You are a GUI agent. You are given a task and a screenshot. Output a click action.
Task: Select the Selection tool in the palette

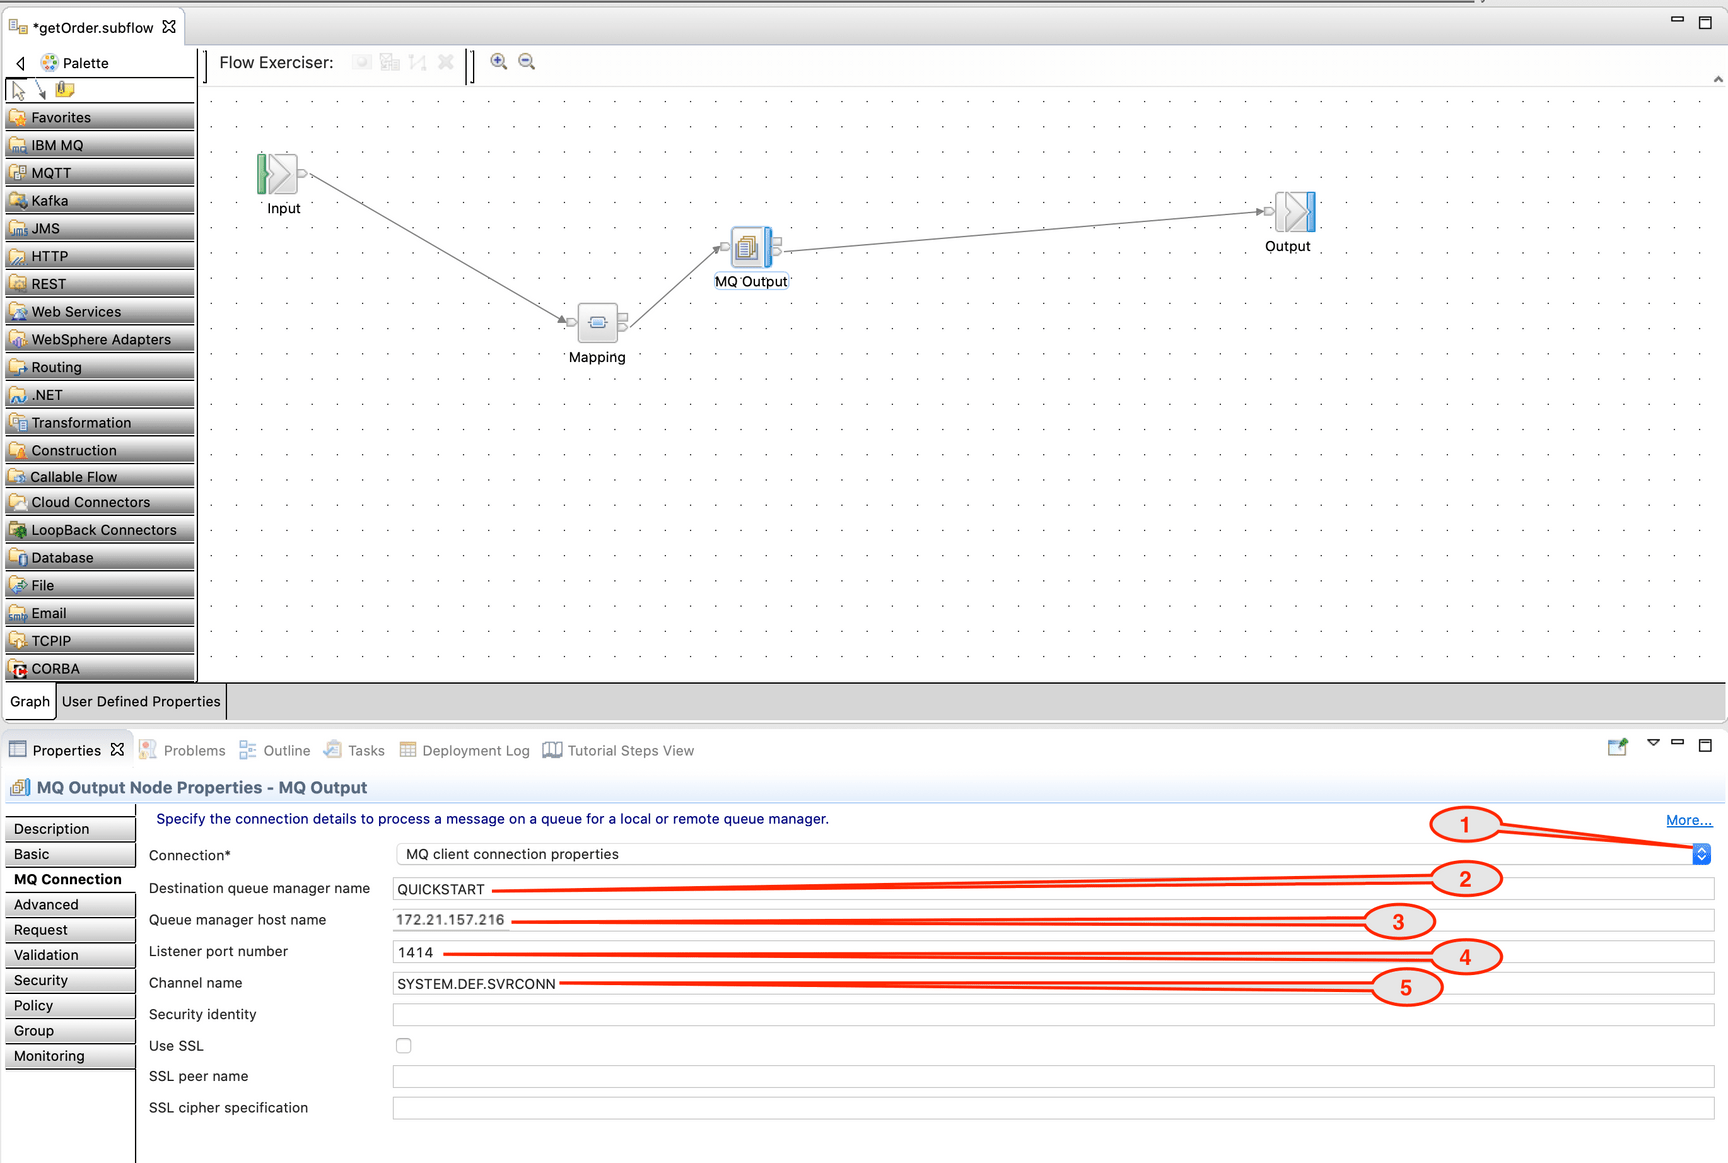pyautogui.click(x=16, y=89)
